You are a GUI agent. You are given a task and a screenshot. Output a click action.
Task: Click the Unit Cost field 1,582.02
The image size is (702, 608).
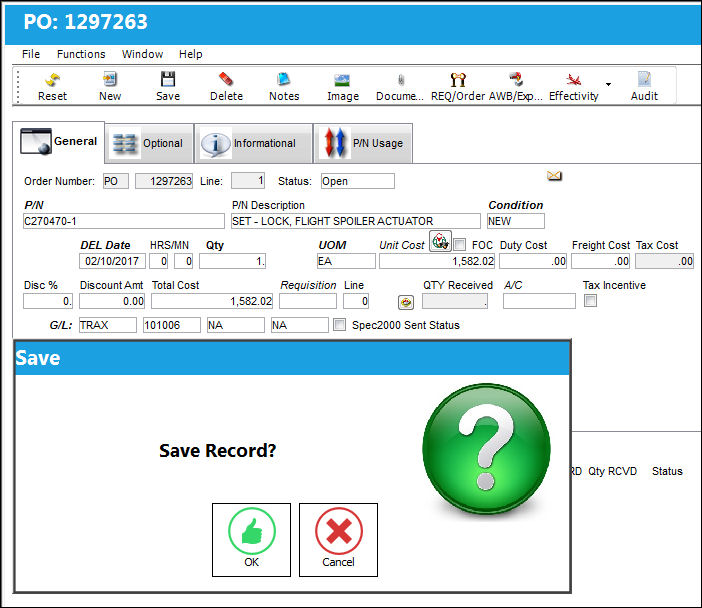pos(437,261)
